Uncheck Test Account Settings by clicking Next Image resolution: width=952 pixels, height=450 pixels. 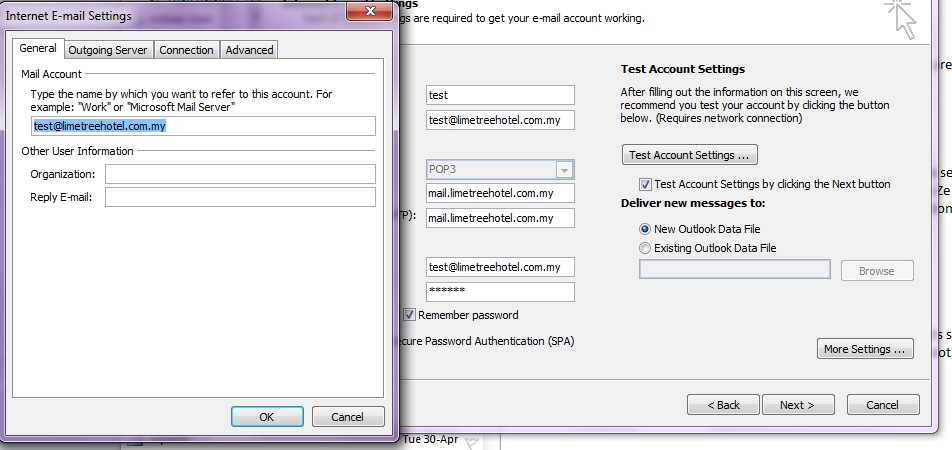pyautogui.click(x=645, y=184)
